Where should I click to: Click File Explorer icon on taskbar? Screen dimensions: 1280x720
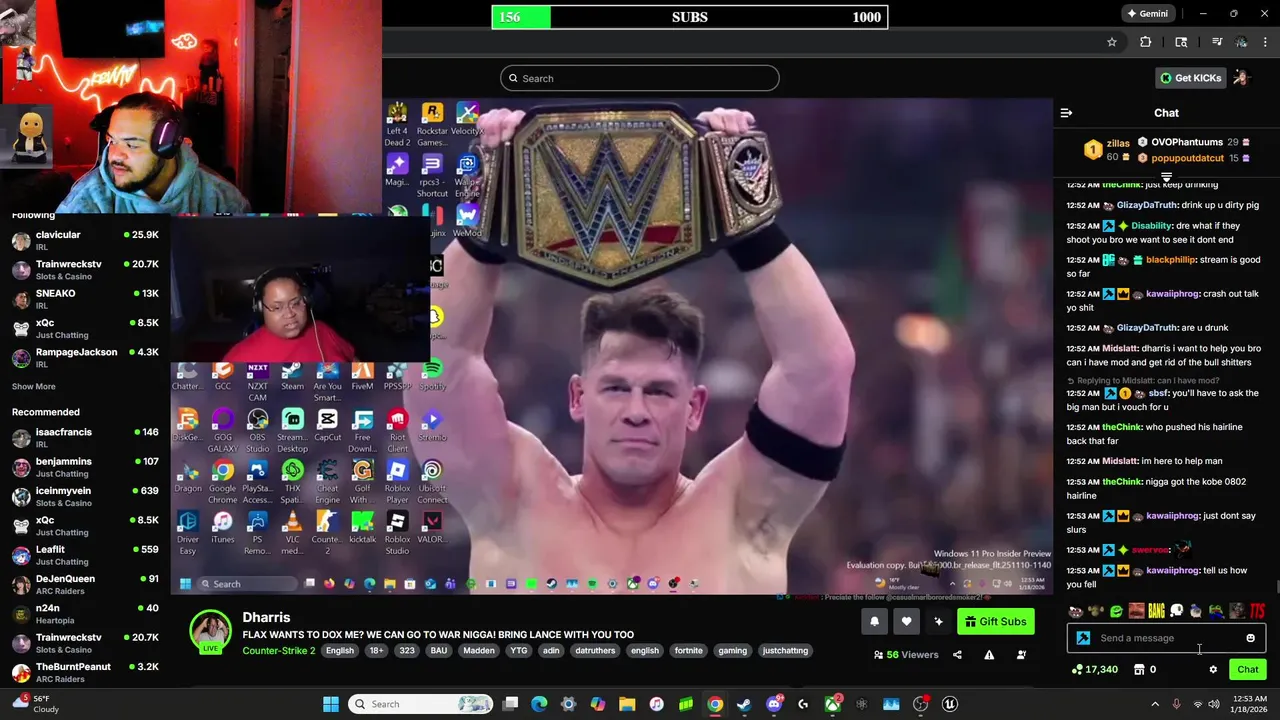(x=627, y=704)
